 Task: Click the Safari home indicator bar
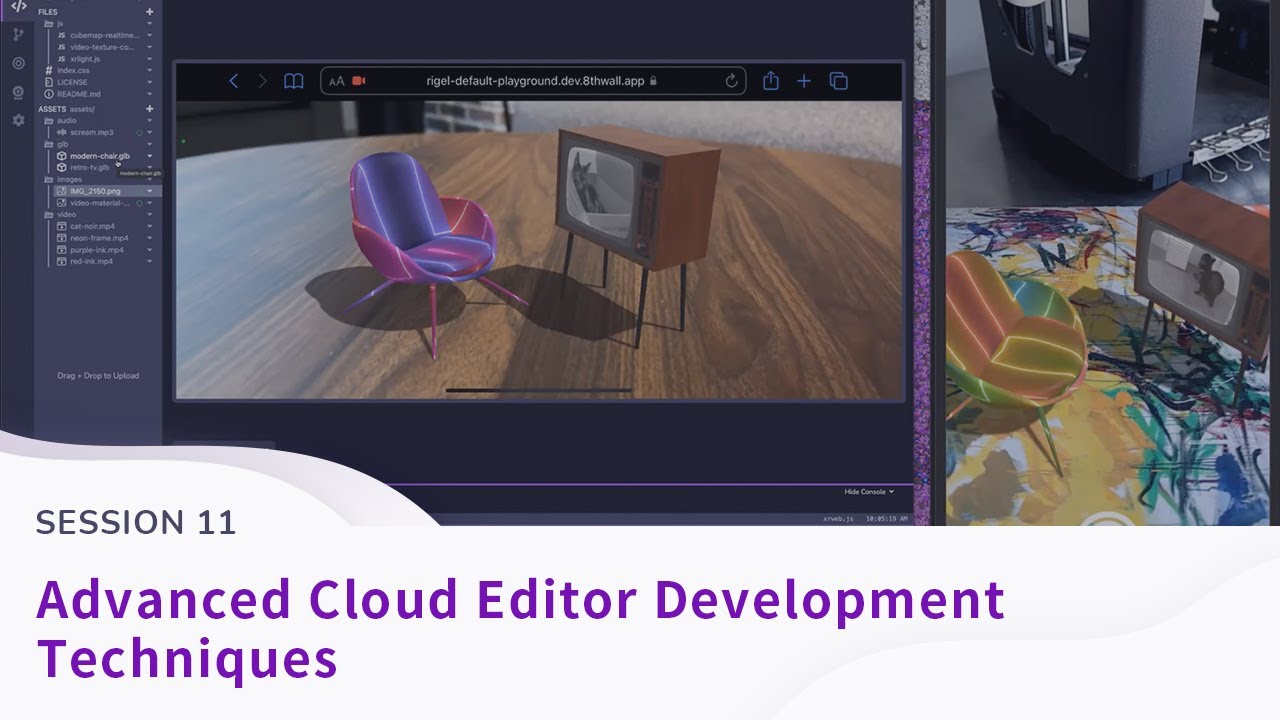tap(539, 390)
